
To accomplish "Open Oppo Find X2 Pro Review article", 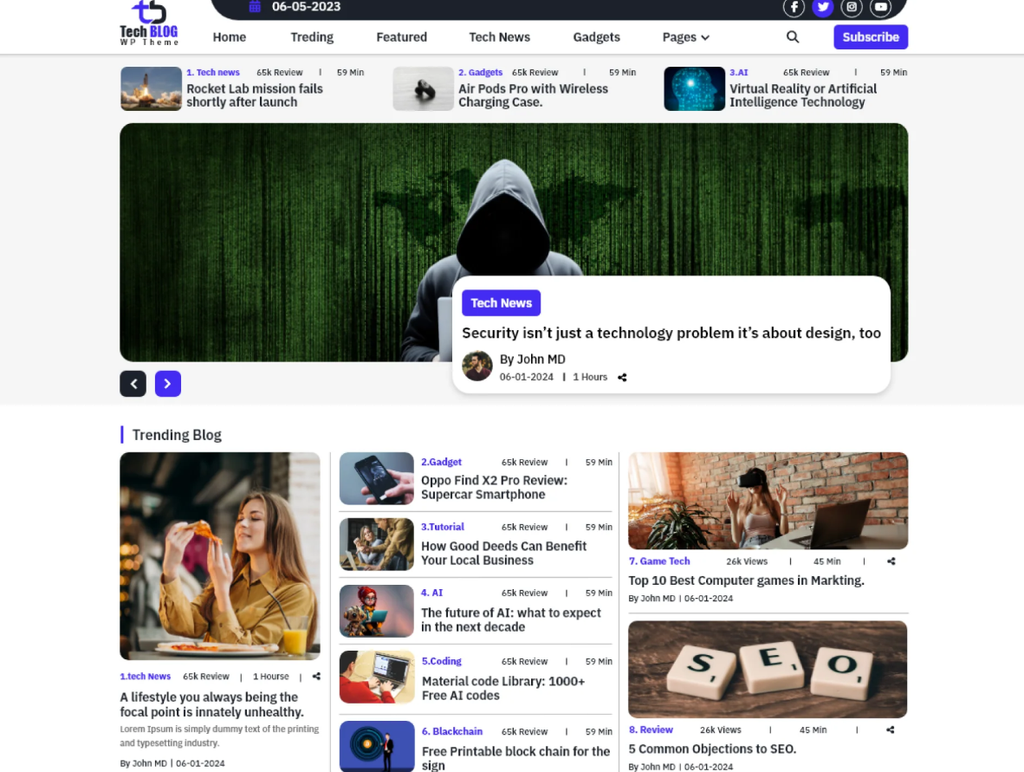I will [x=494, y=487].
